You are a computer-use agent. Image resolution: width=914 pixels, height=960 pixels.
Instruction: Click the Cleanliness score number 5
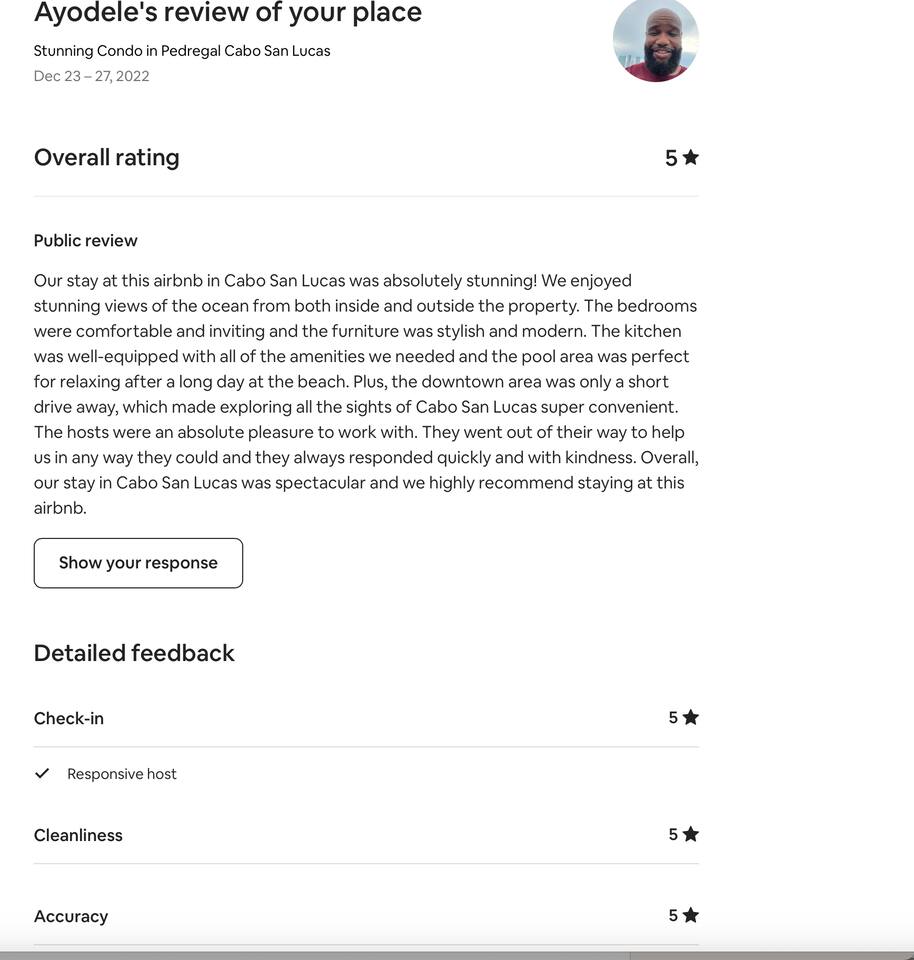(673, 834)
